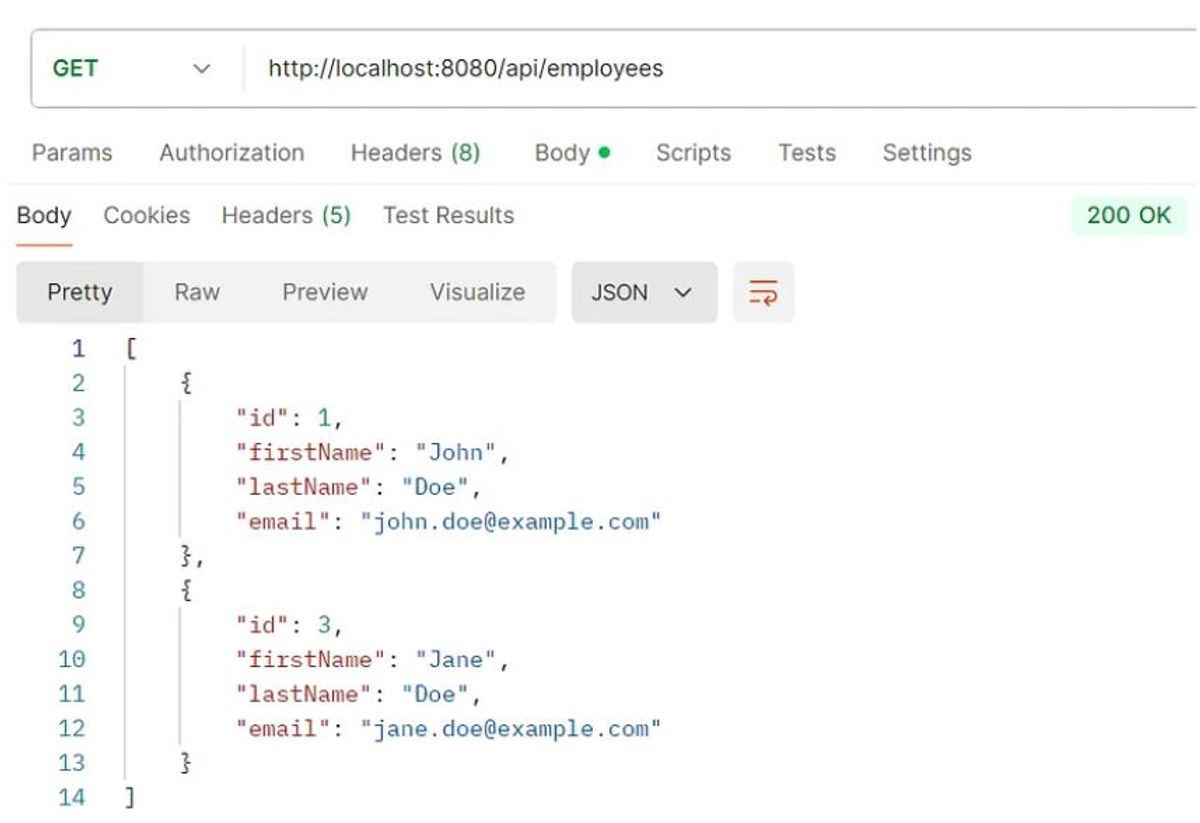Open the request Headers (8) tab

[415, 153]
